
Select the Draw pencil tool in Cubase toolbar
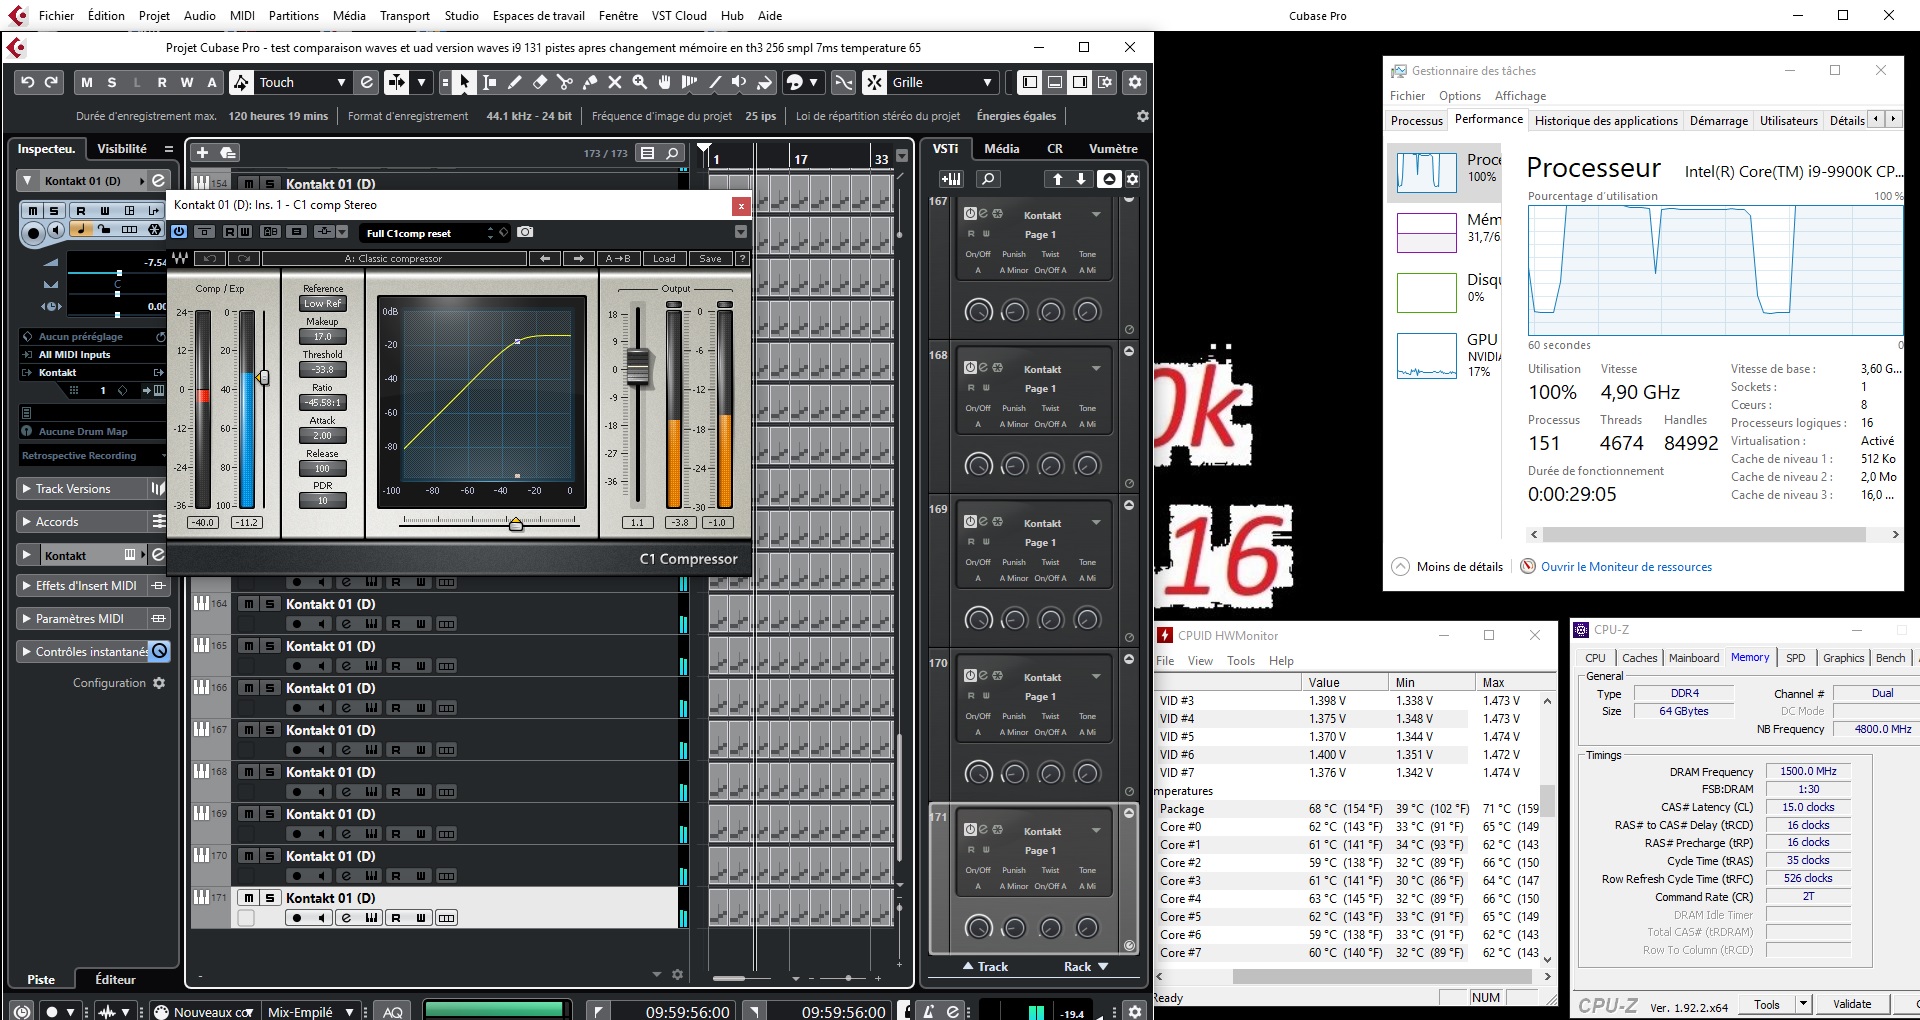pyautogui.click(x=515, y=82)
